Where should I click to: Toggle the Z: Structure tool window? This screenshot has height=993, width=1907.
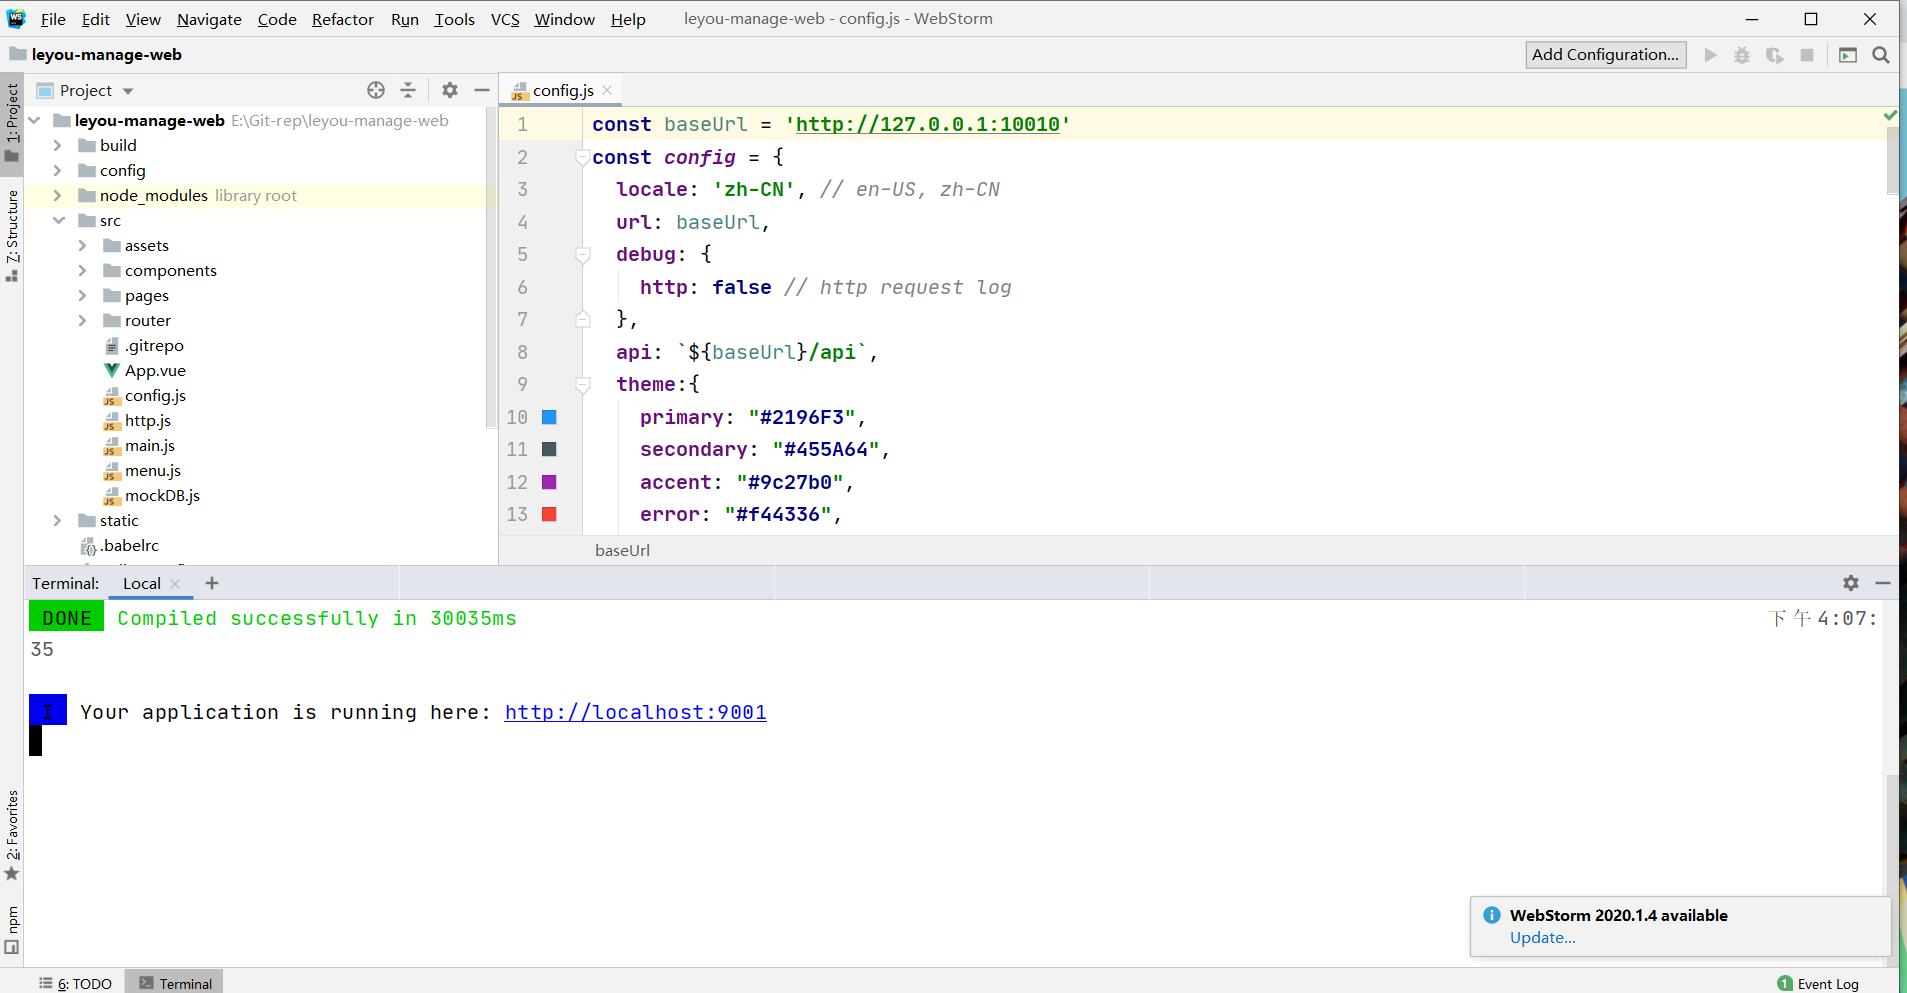click(12, 235)
